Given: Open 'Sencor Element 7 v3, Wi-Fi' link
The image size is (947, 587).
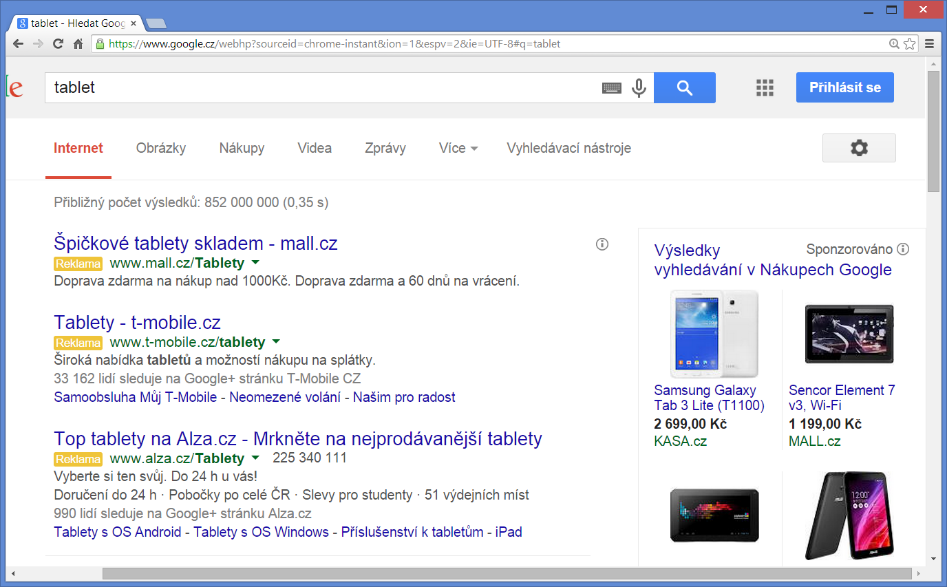Looking at the screenshot, I should click(x=842, y=397).
